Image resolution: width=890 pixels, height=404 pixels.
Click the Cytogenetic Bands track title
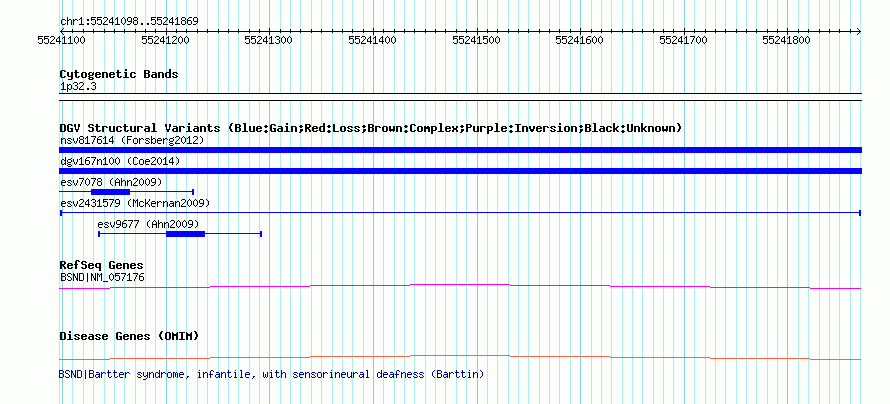point(119,74)
